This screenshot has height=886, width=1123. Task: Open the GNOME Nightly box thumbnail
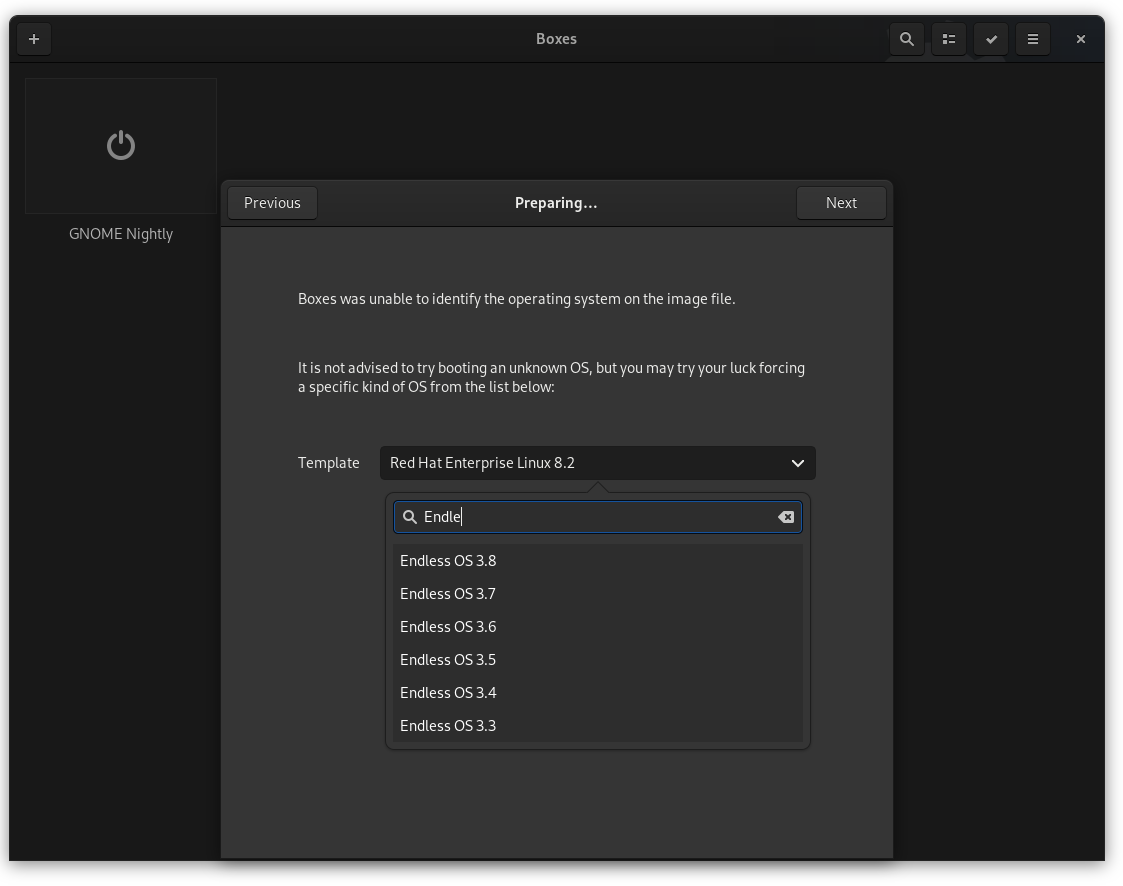(121, 146)
